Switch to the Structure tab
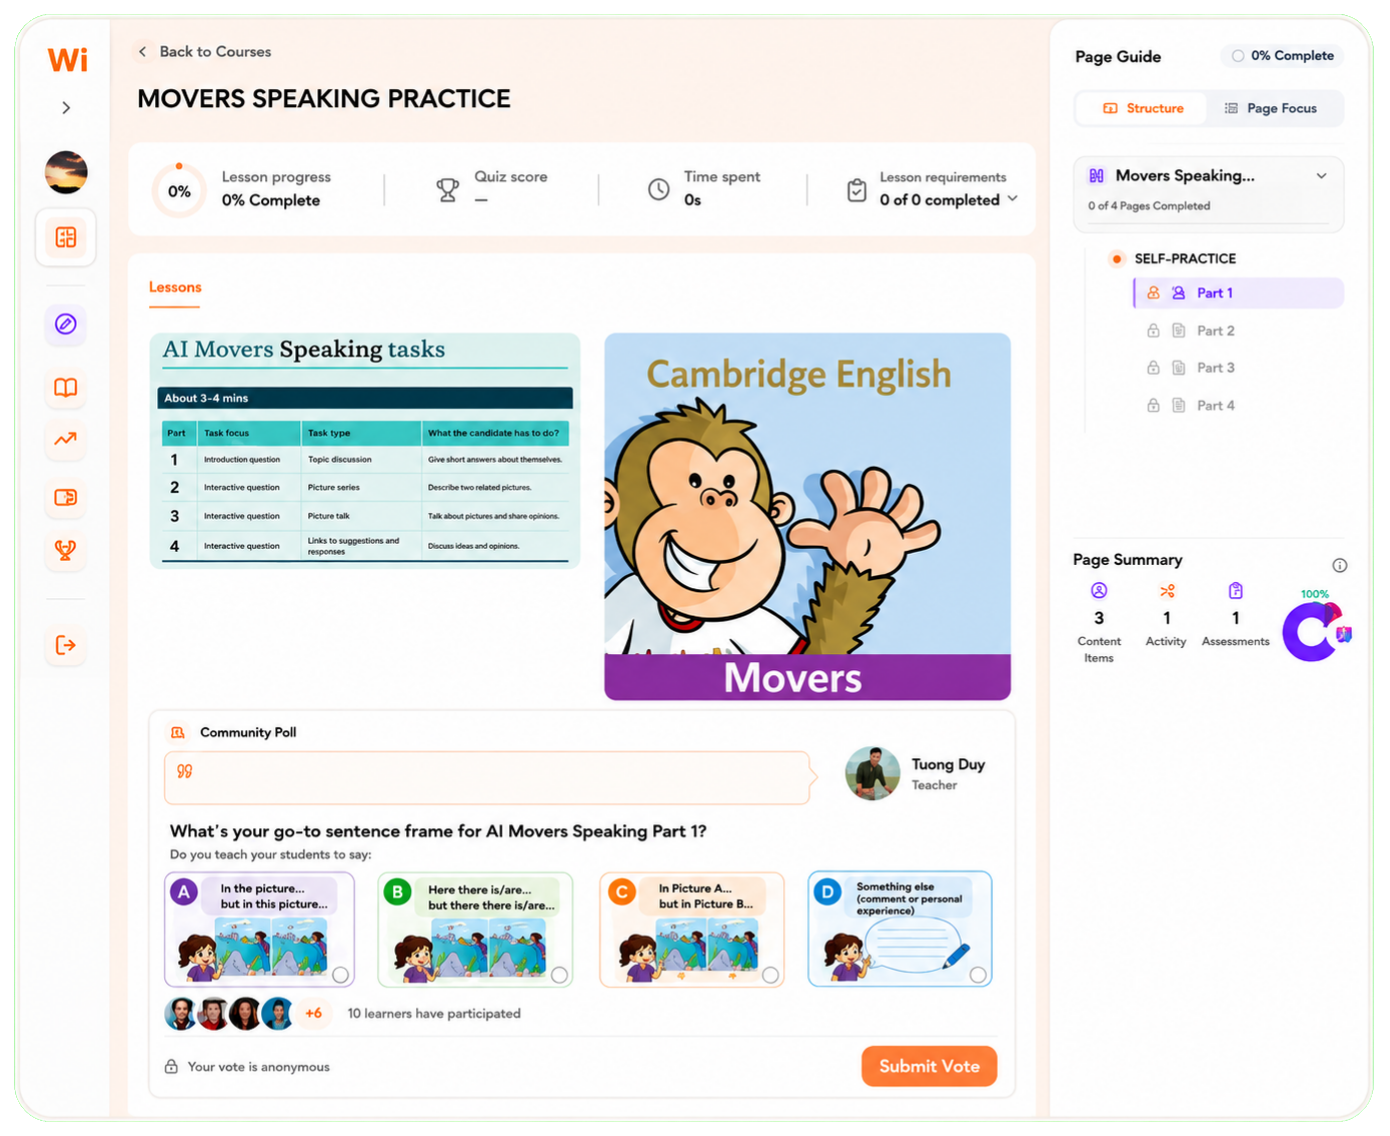 coord(1142,108)
